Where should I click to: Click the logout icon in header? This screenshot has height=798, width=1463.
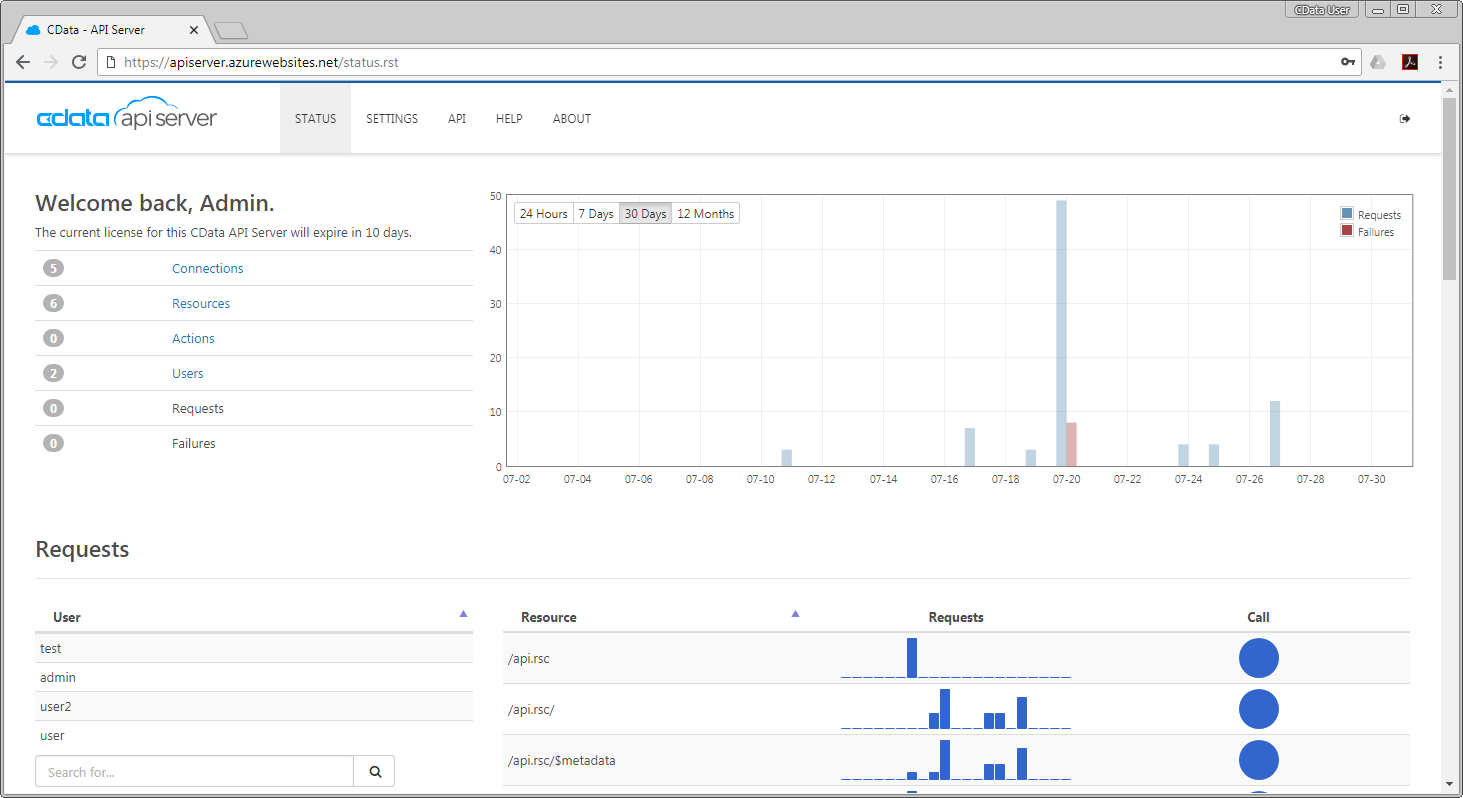tap(1405, 119)
